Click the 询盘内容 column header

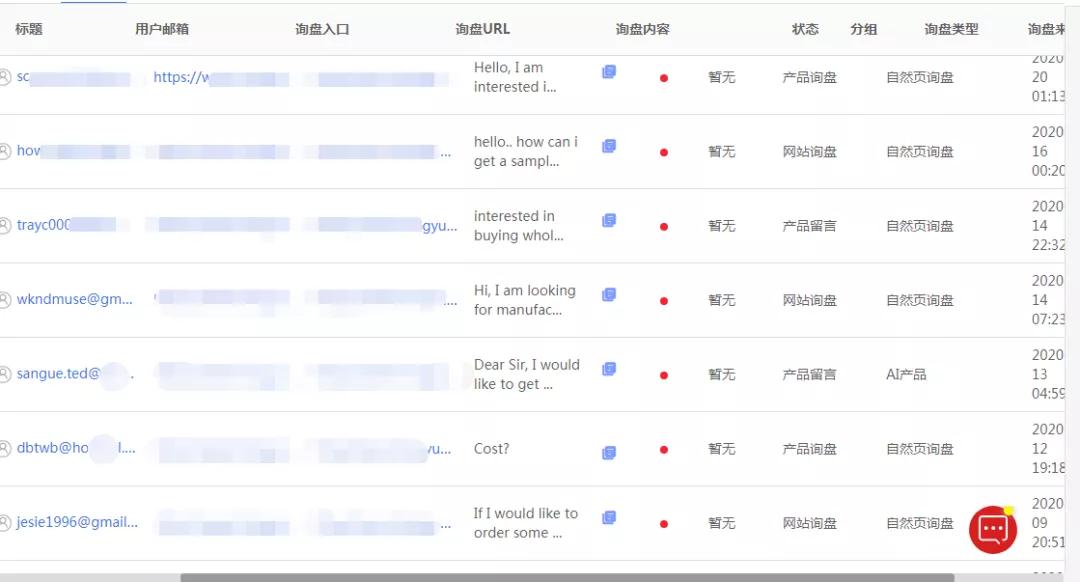click(x=642, y=29)
